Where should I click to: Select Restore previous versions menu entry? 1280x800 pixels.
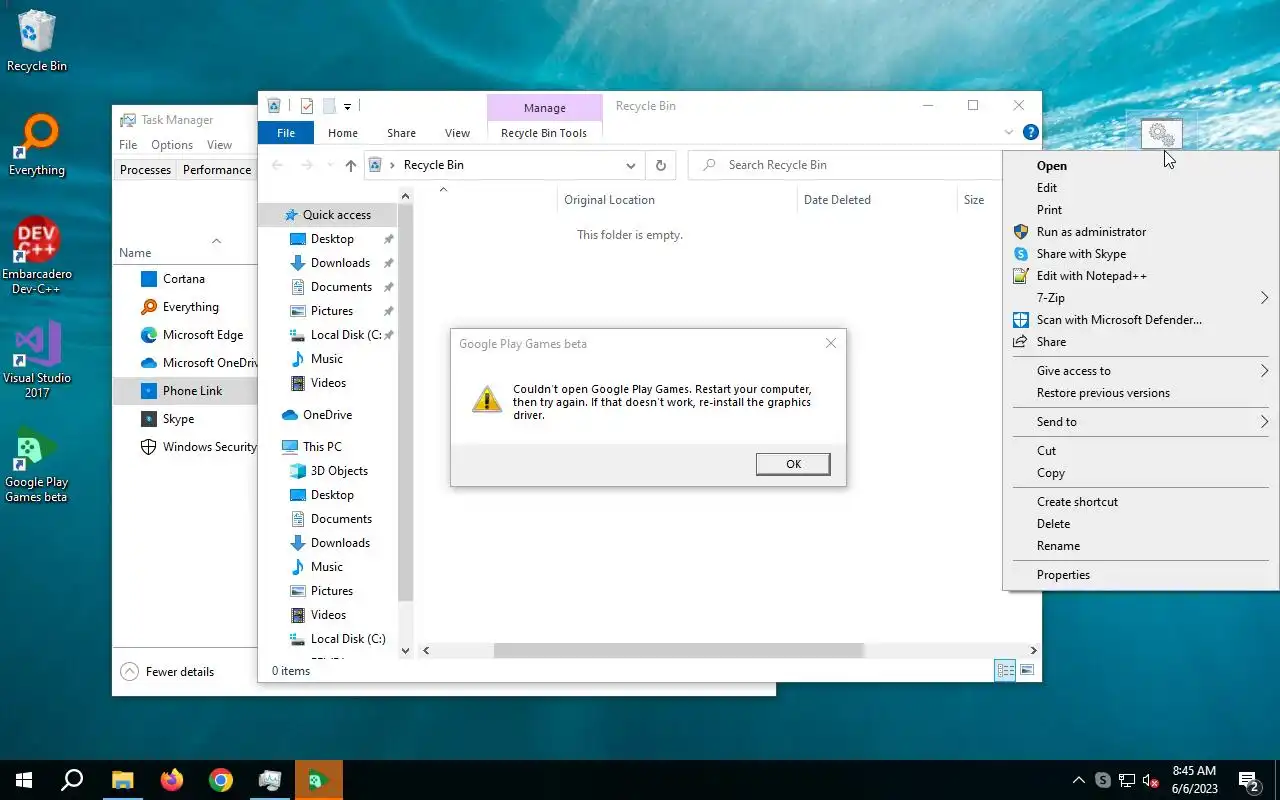[1140, 393]
